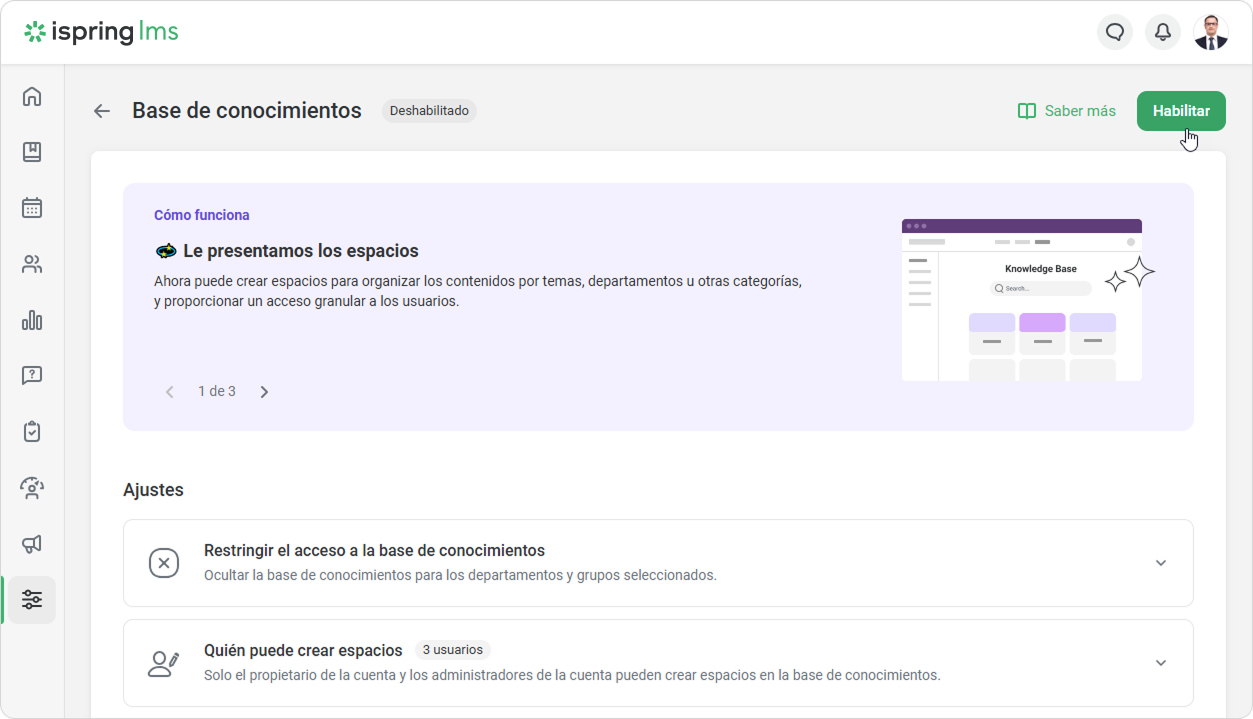Image resolution: width=1253 pixels, height=719 pixels.
Task: Go to previous slide in Cómo funciona
Action: tap(170, 392)
